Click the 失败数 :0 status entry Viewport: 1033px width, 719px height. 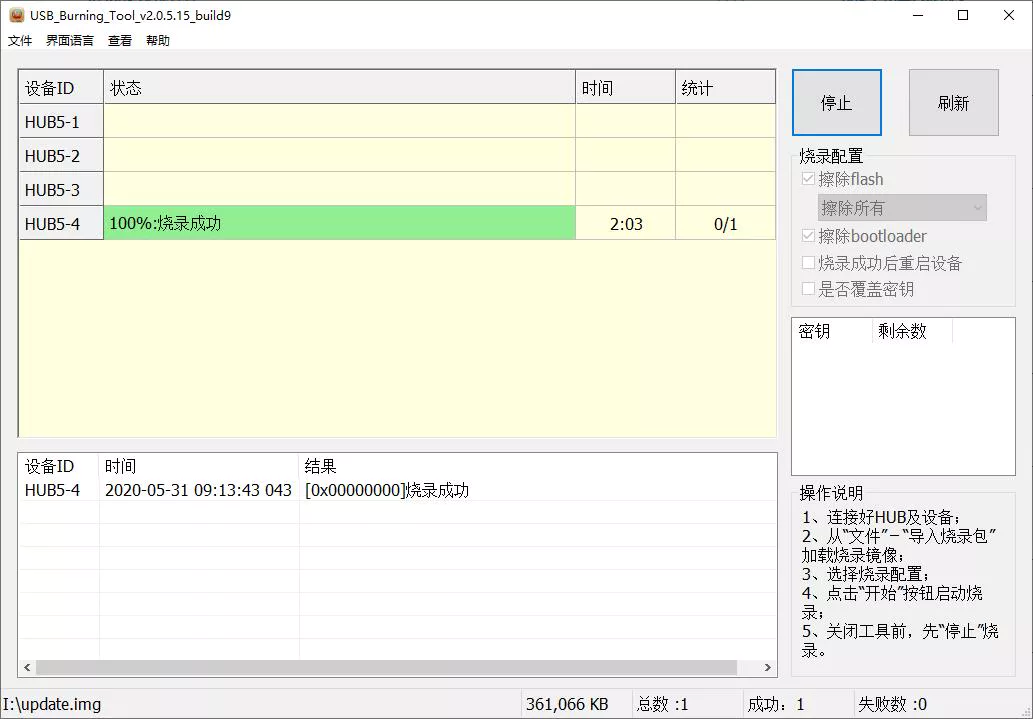coord(892,705)
